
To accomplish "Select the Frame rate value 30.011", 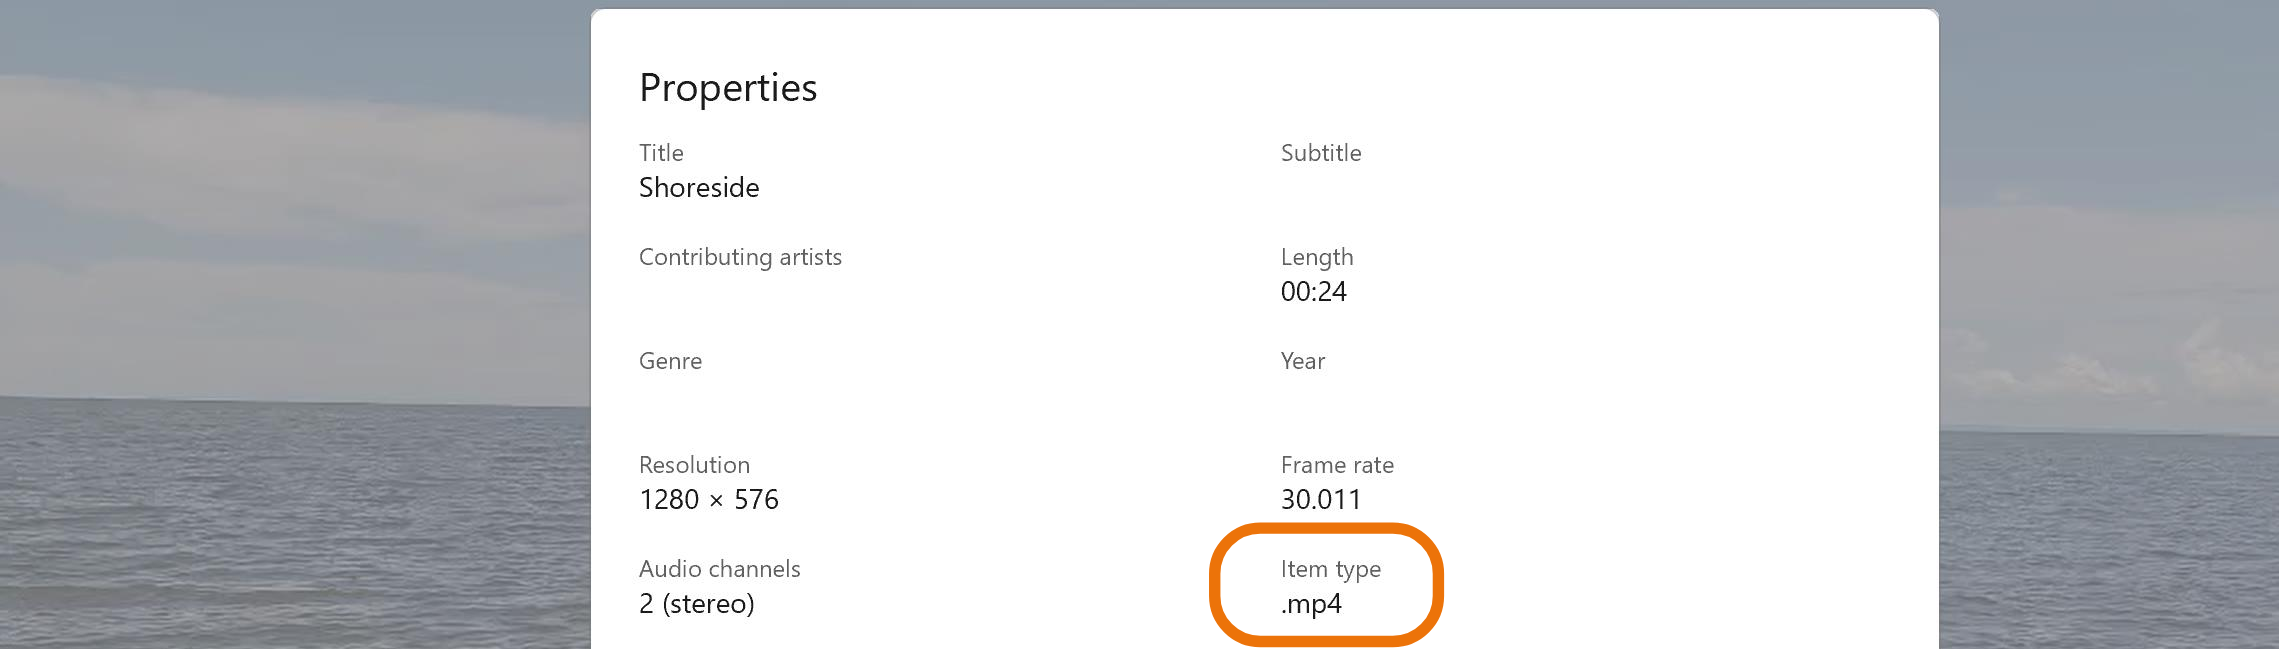I will pyautogui.click(x=1321, y=500).
